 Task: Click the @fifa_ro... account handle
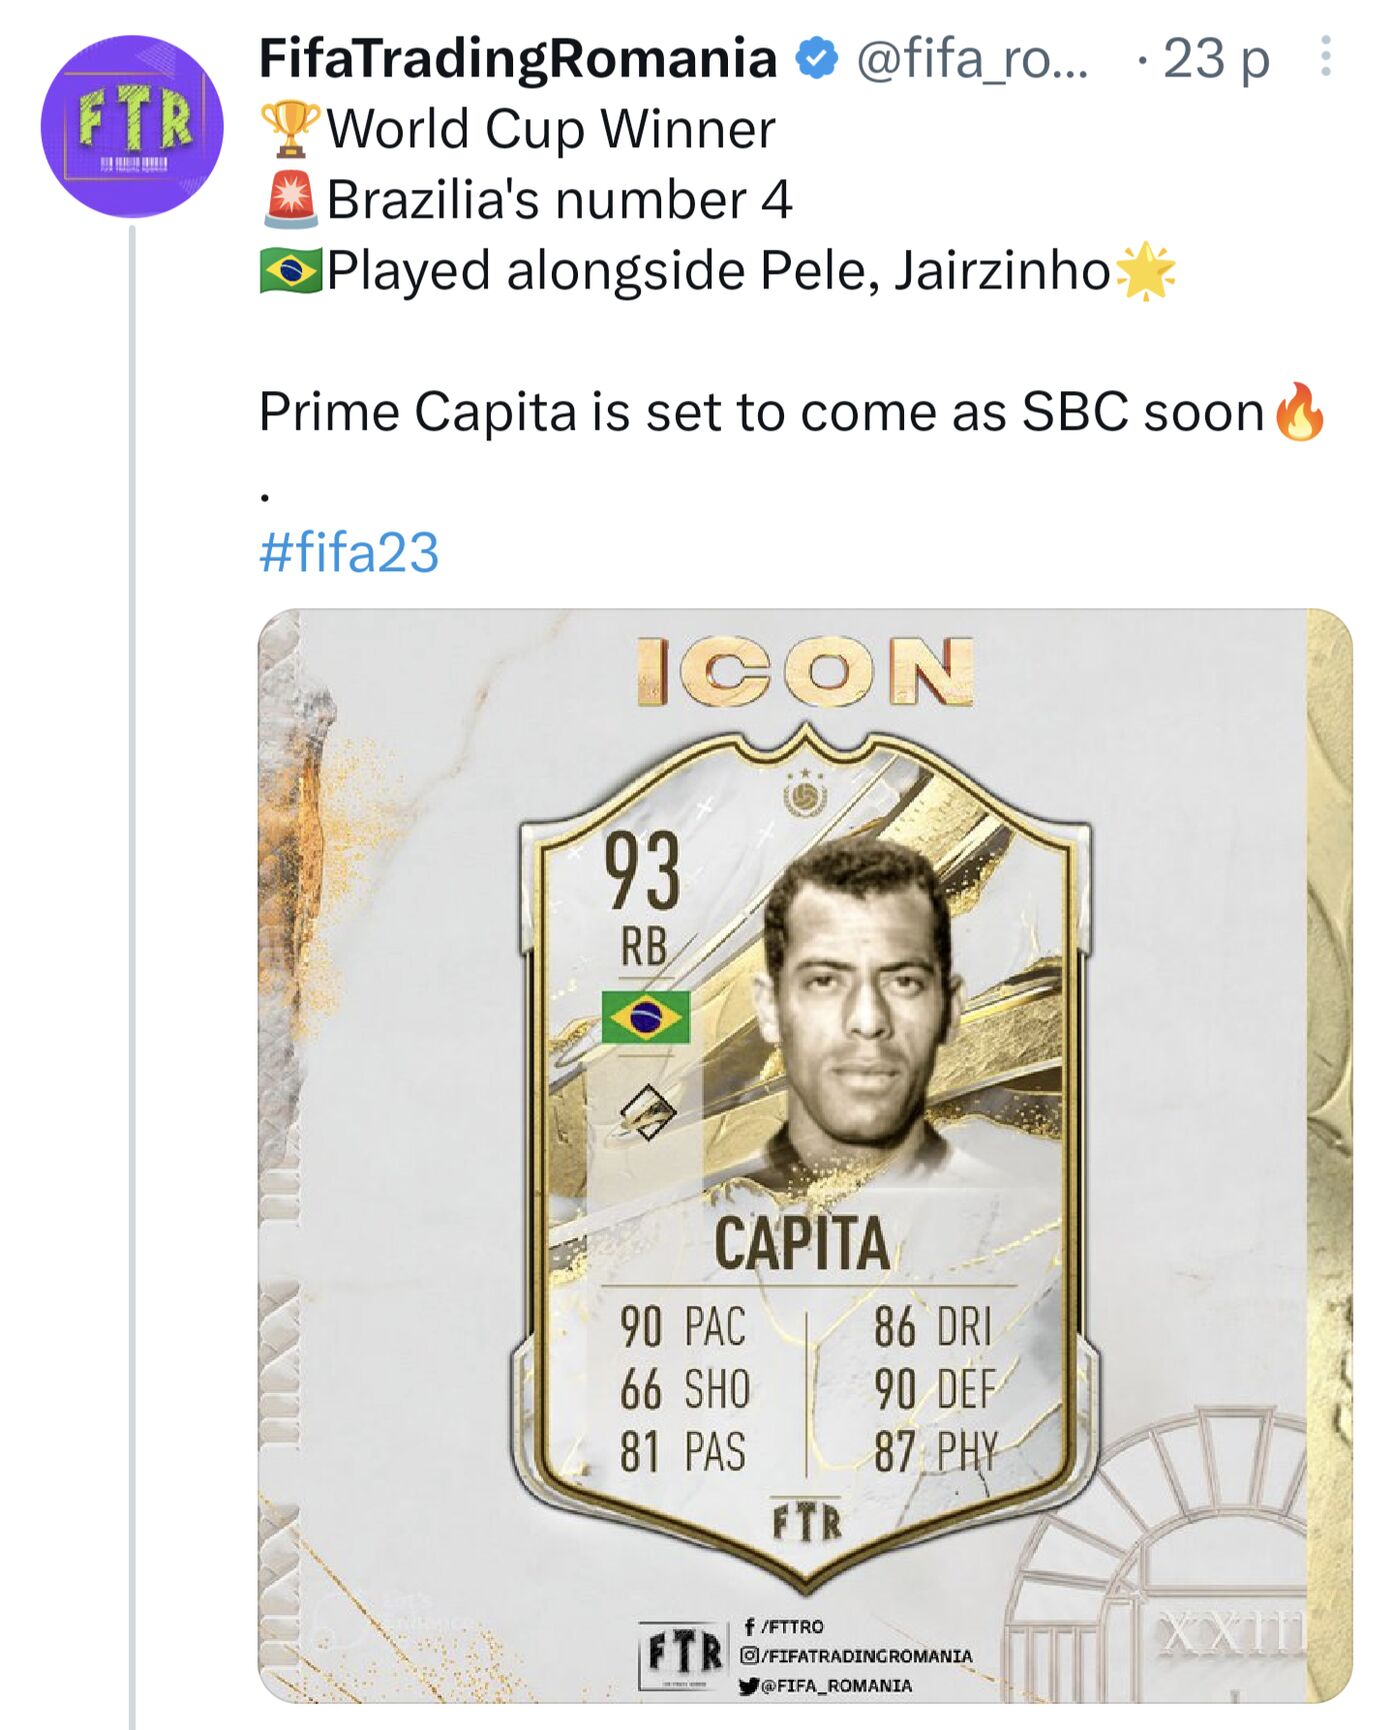(972, 58)
